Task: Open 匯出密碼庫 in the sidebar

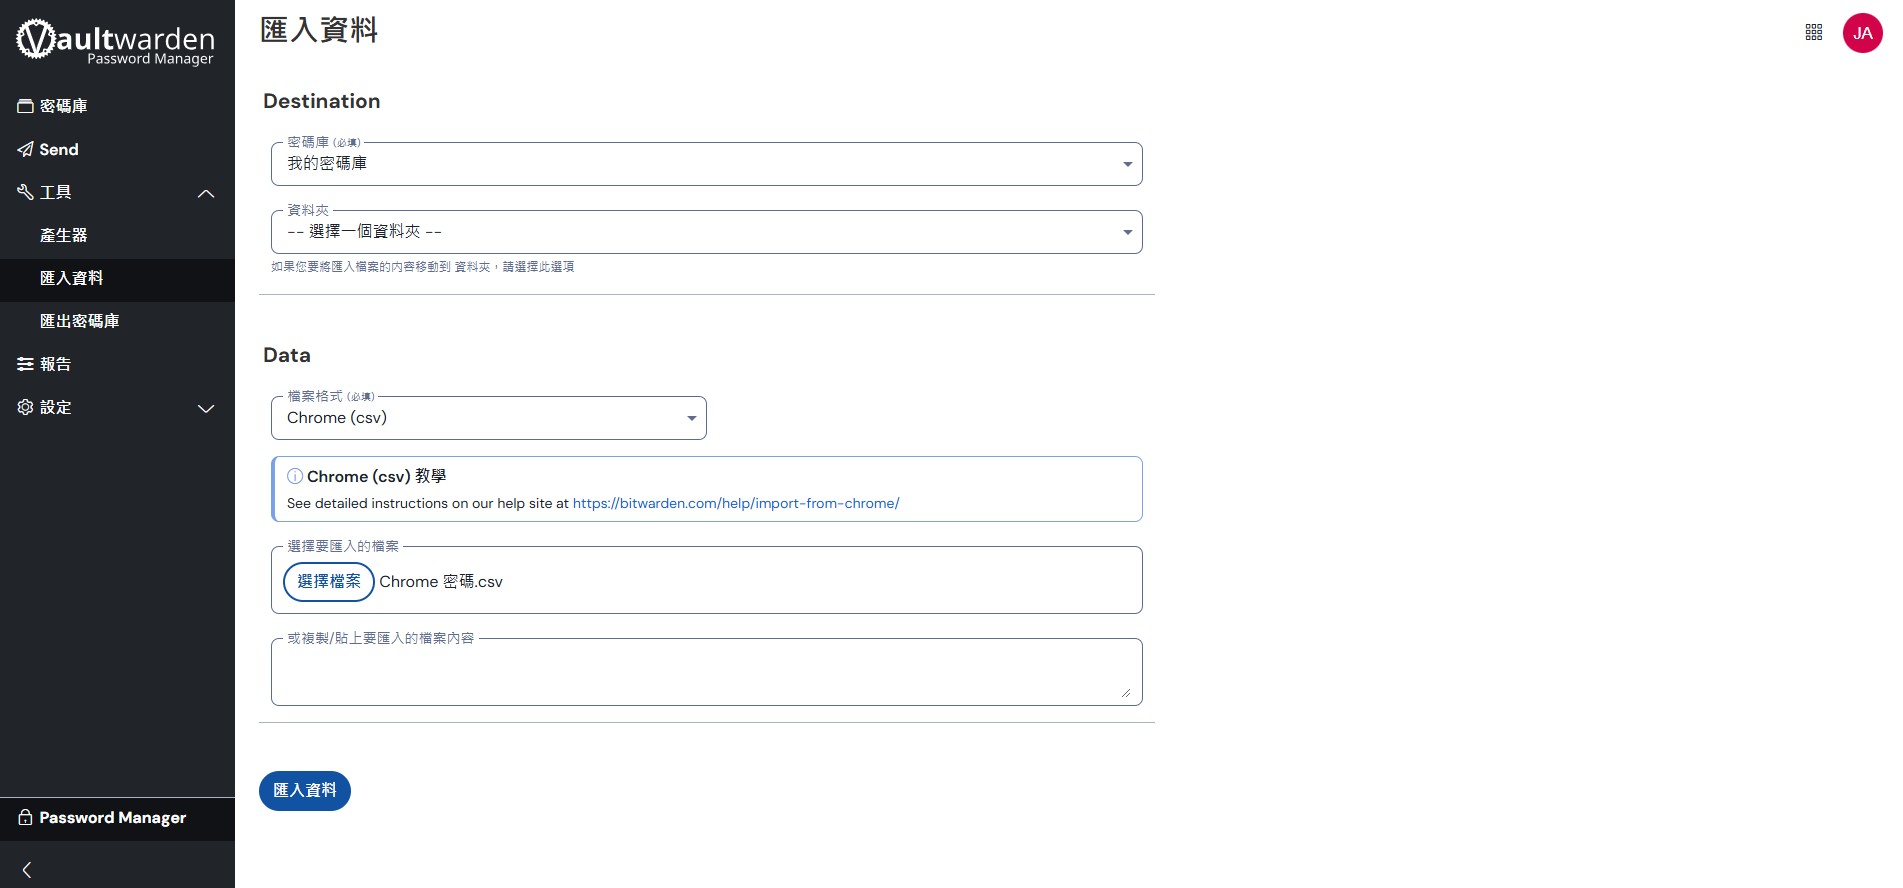Action: click(x=80, y=321)
